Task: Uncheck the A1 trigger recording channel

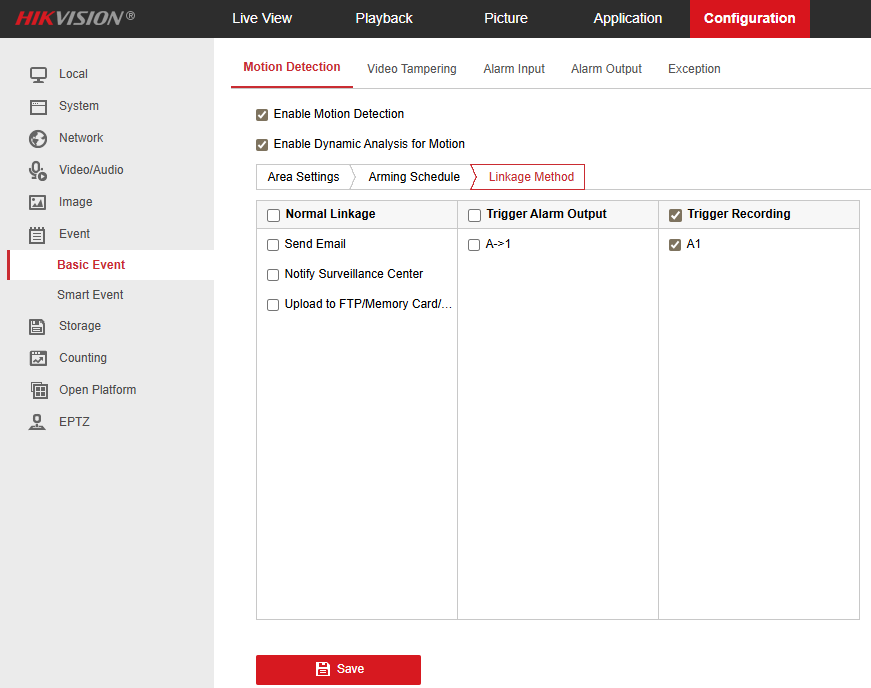Action: [675, 244]
